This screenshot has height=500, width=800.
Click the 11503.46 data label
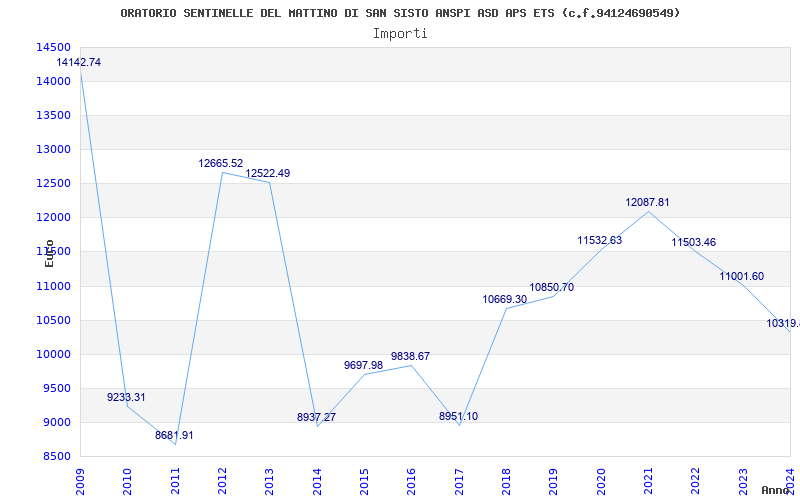tap(693, 242)
